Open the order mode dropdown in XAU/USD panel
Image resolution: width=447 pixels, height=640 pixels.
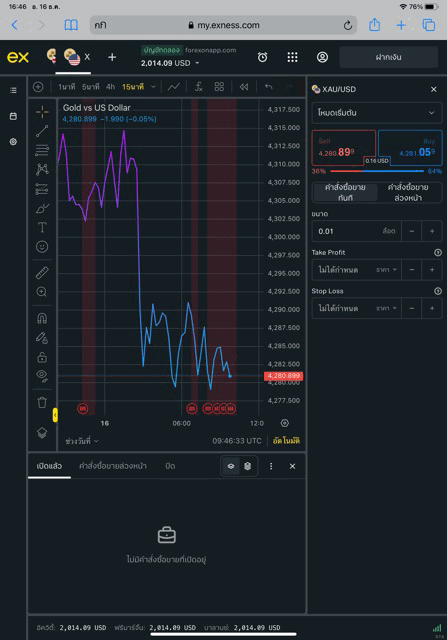377,113
